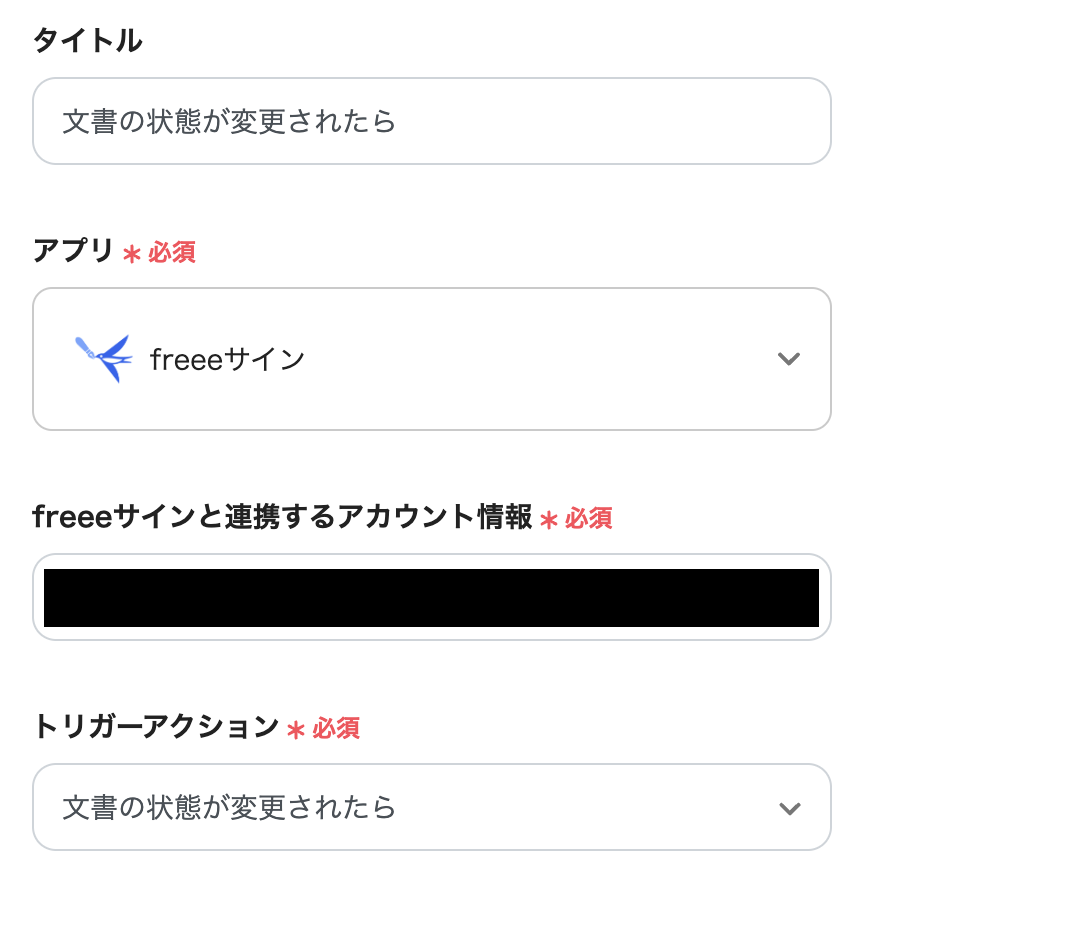Expand the アプリ dropdown chevron
1088x942 pixels.
pyautogui.click(x=789, y=359)
